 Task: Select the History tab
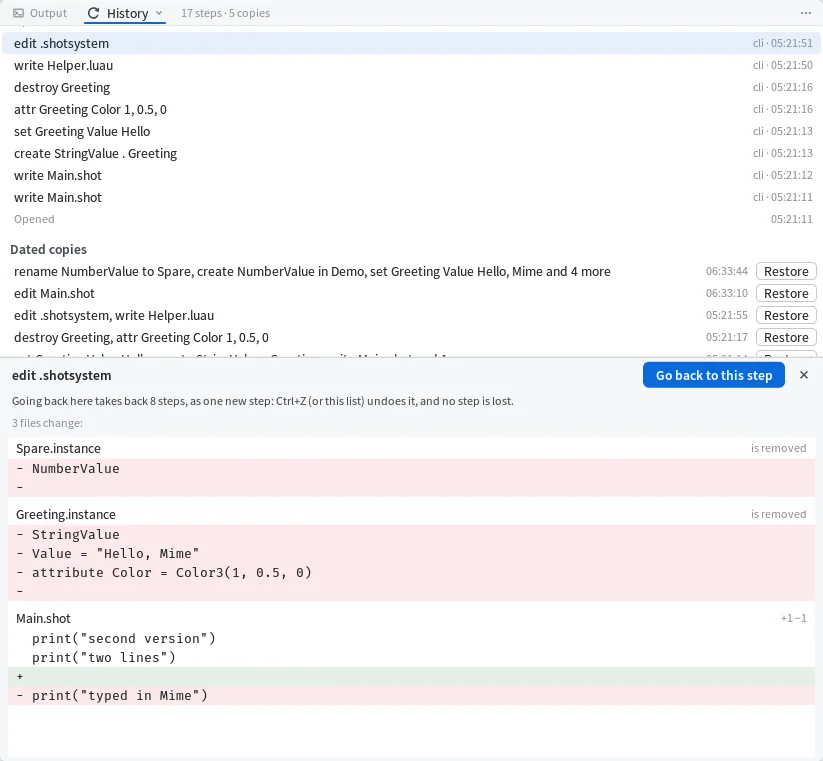125,13
